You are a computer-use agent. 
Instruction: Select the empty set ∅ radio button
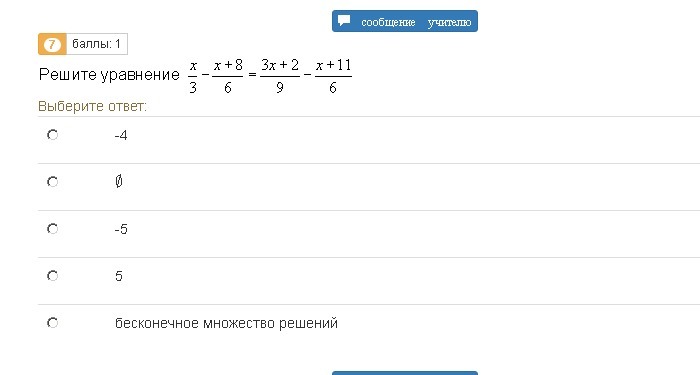[53, 182]
